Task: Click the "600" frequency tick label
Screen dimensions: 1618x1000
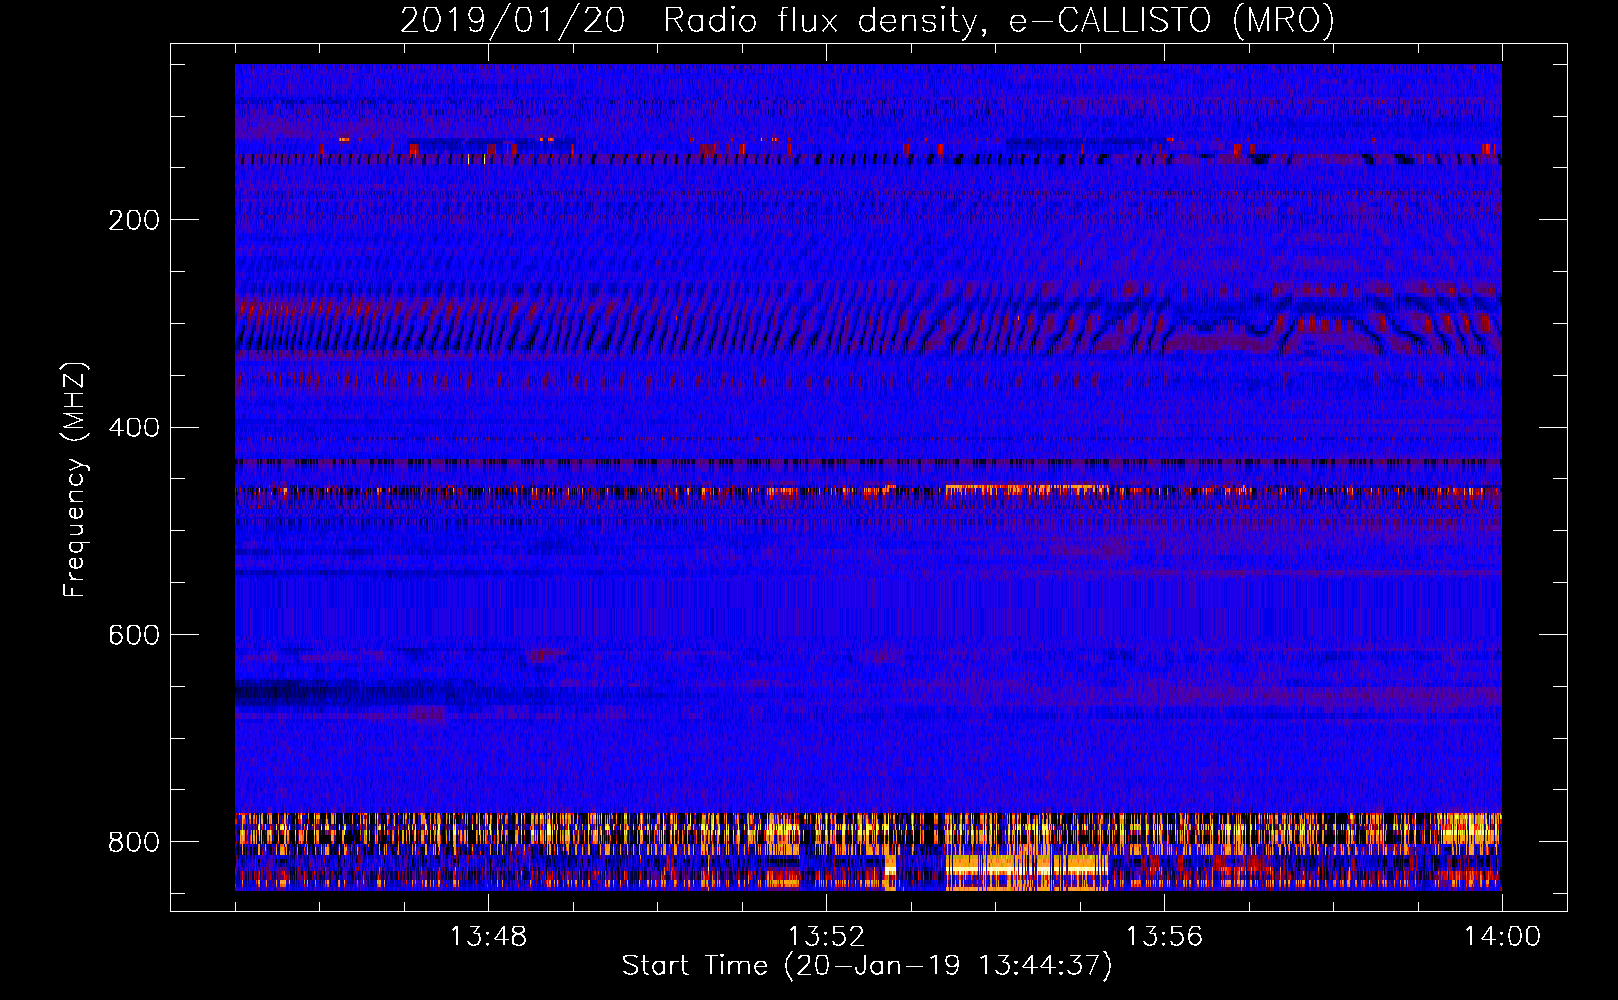Action: (x=134, y=636)
